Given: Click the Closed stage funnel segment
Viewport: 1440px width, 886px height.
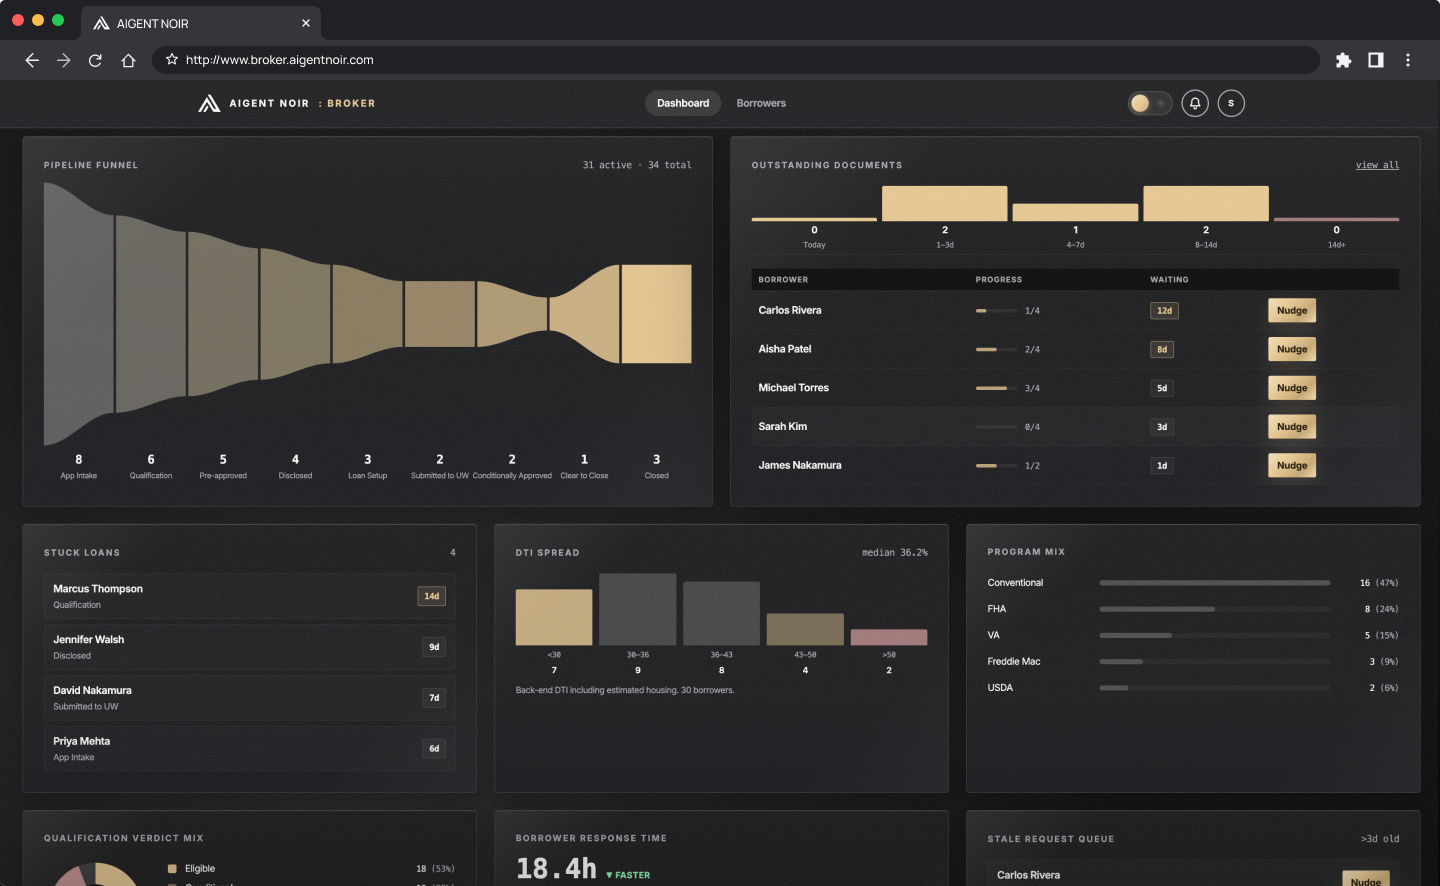Looking at the screenshot, I should coord(657,314).
